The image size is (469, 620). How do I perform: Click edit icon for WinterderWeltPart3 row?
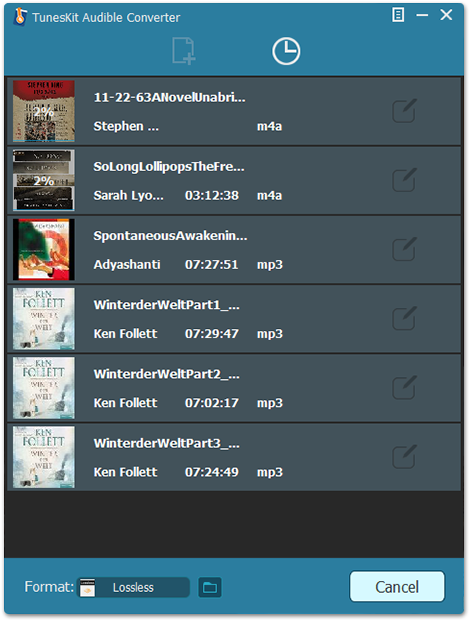[404, 457]
